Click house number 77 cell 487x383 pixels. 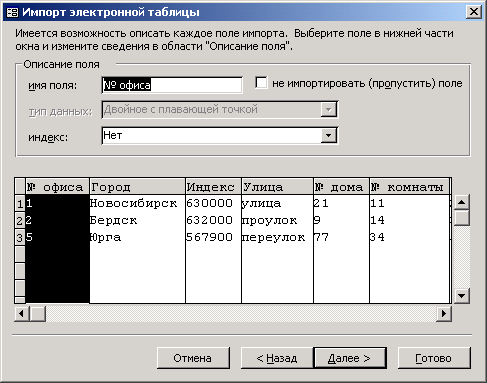coord(341,237)
